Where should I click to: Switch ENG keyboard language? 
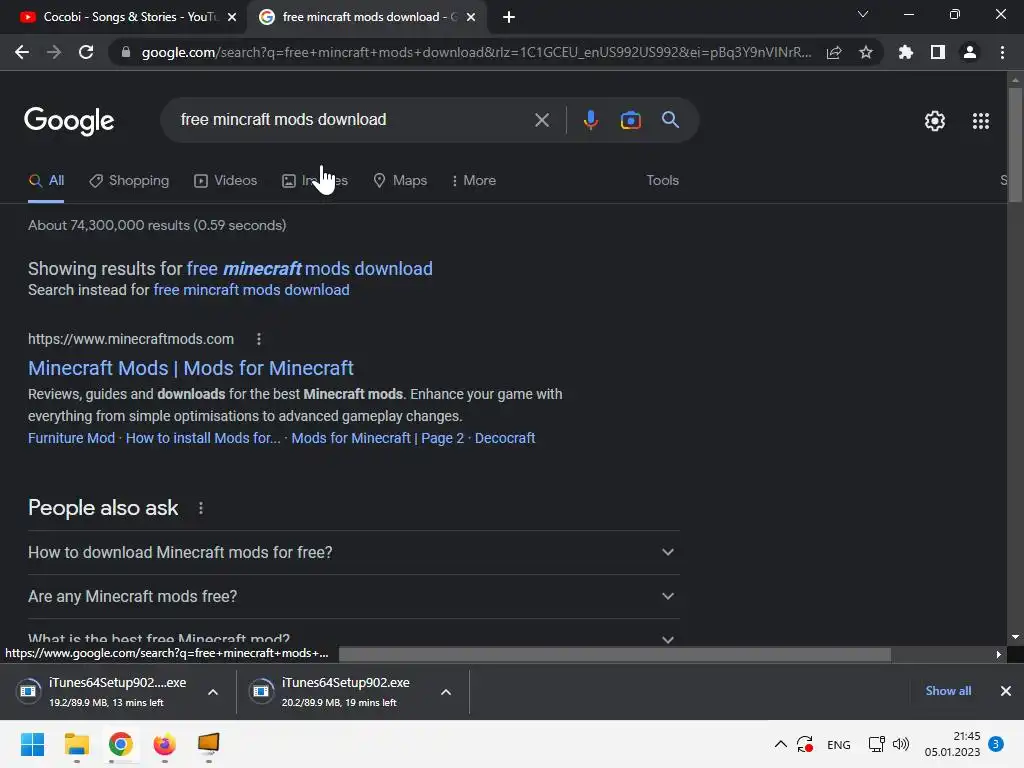coord(839,745)
